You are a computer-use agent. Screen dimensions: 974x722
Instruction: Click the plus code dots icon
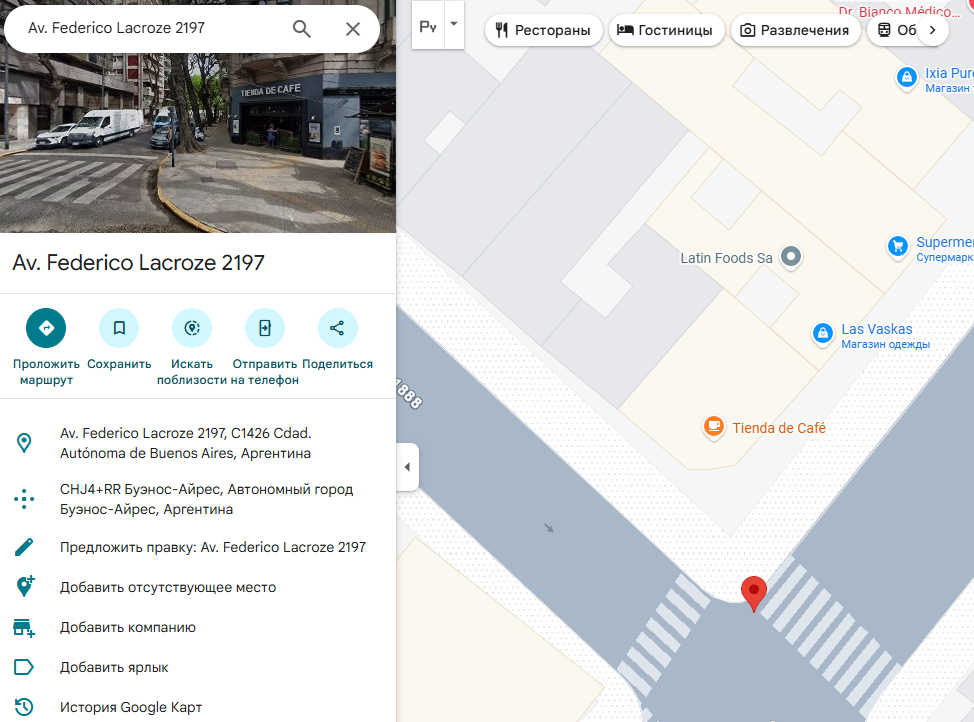[24, 499]
